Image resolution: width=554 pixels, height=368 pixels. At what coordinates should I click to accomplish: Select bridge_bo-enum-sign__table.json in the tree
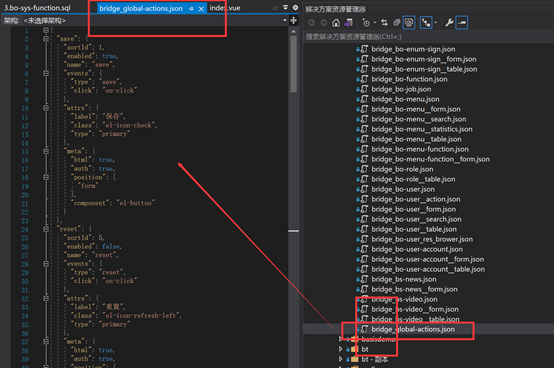tap(424, 69)
